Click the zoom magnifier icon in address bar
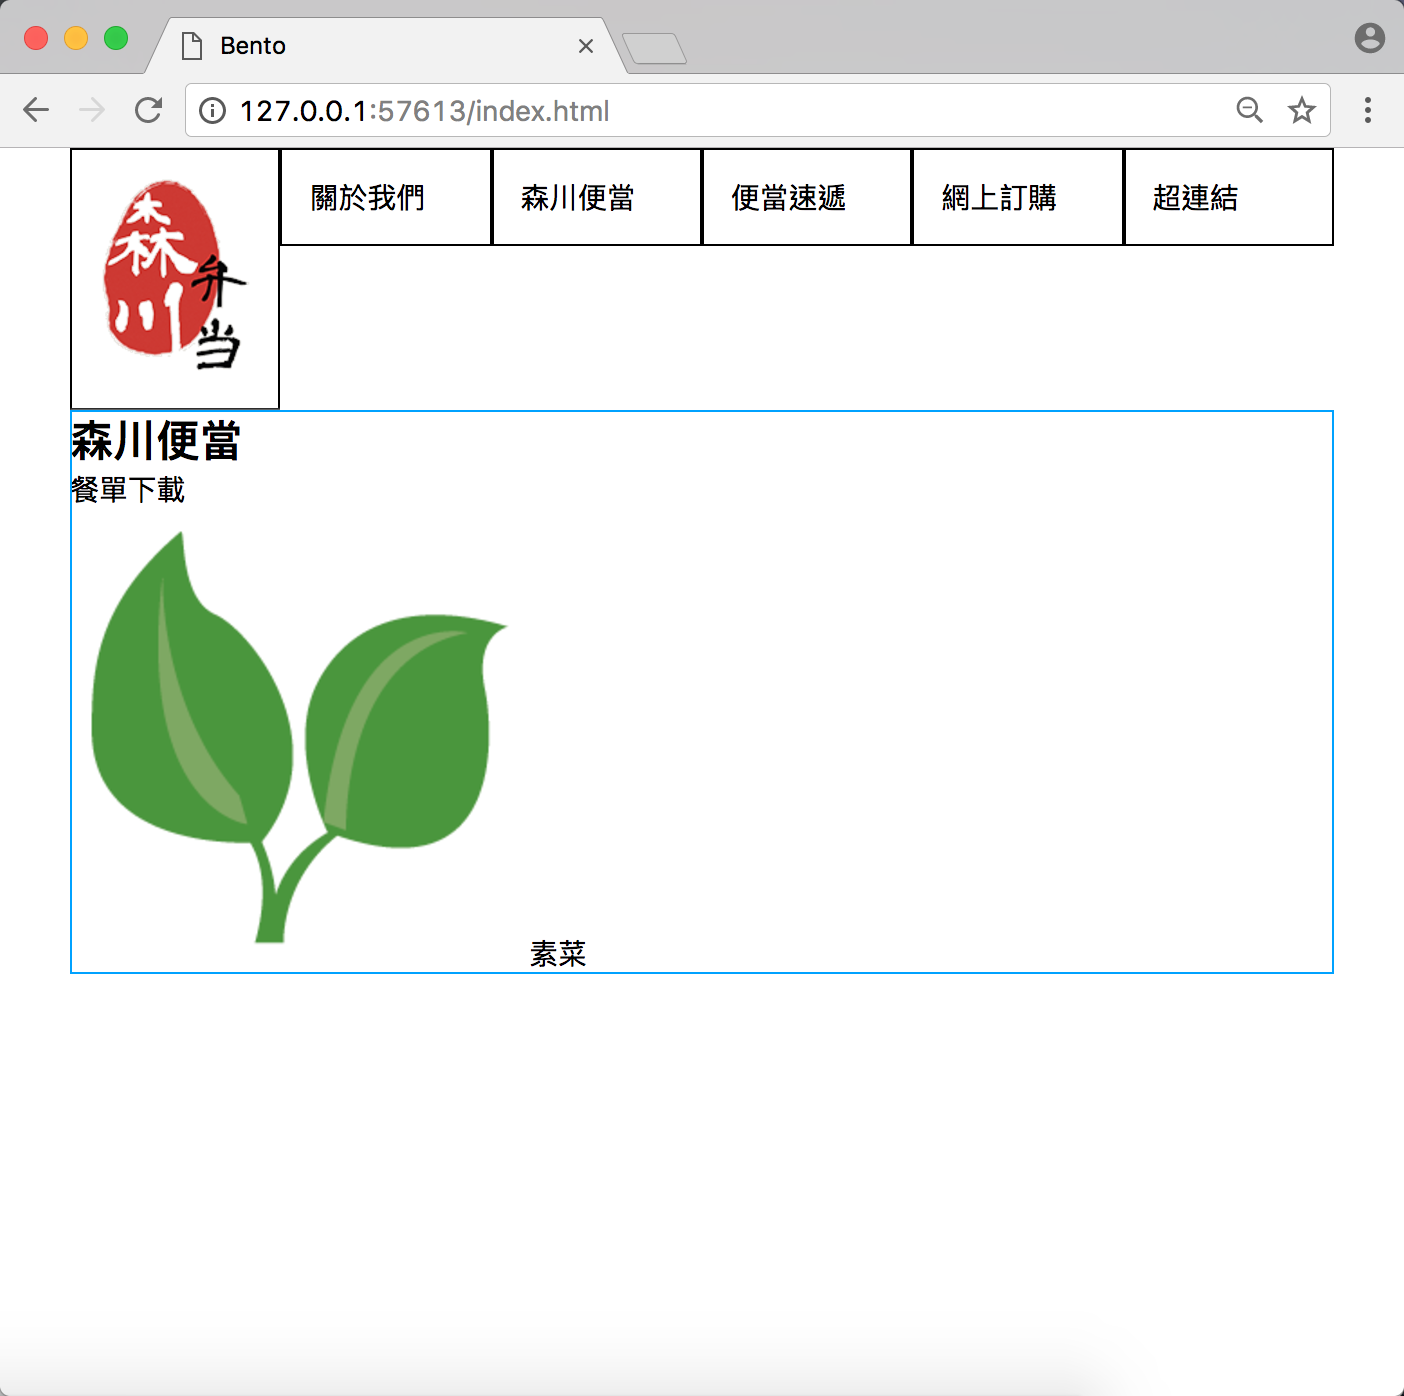 pyautogui.click(x=1249, y=110)
